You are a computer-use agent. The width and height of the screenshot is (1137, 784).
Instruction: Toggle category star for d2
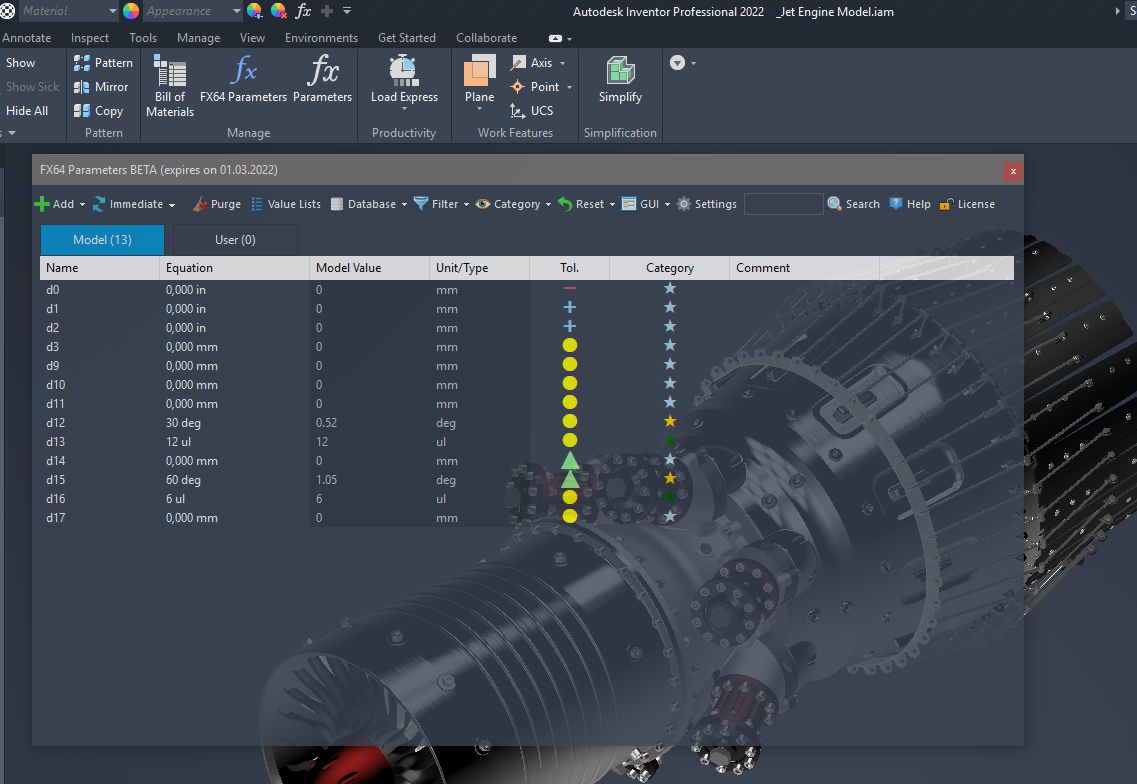click(x=670, y=326)
